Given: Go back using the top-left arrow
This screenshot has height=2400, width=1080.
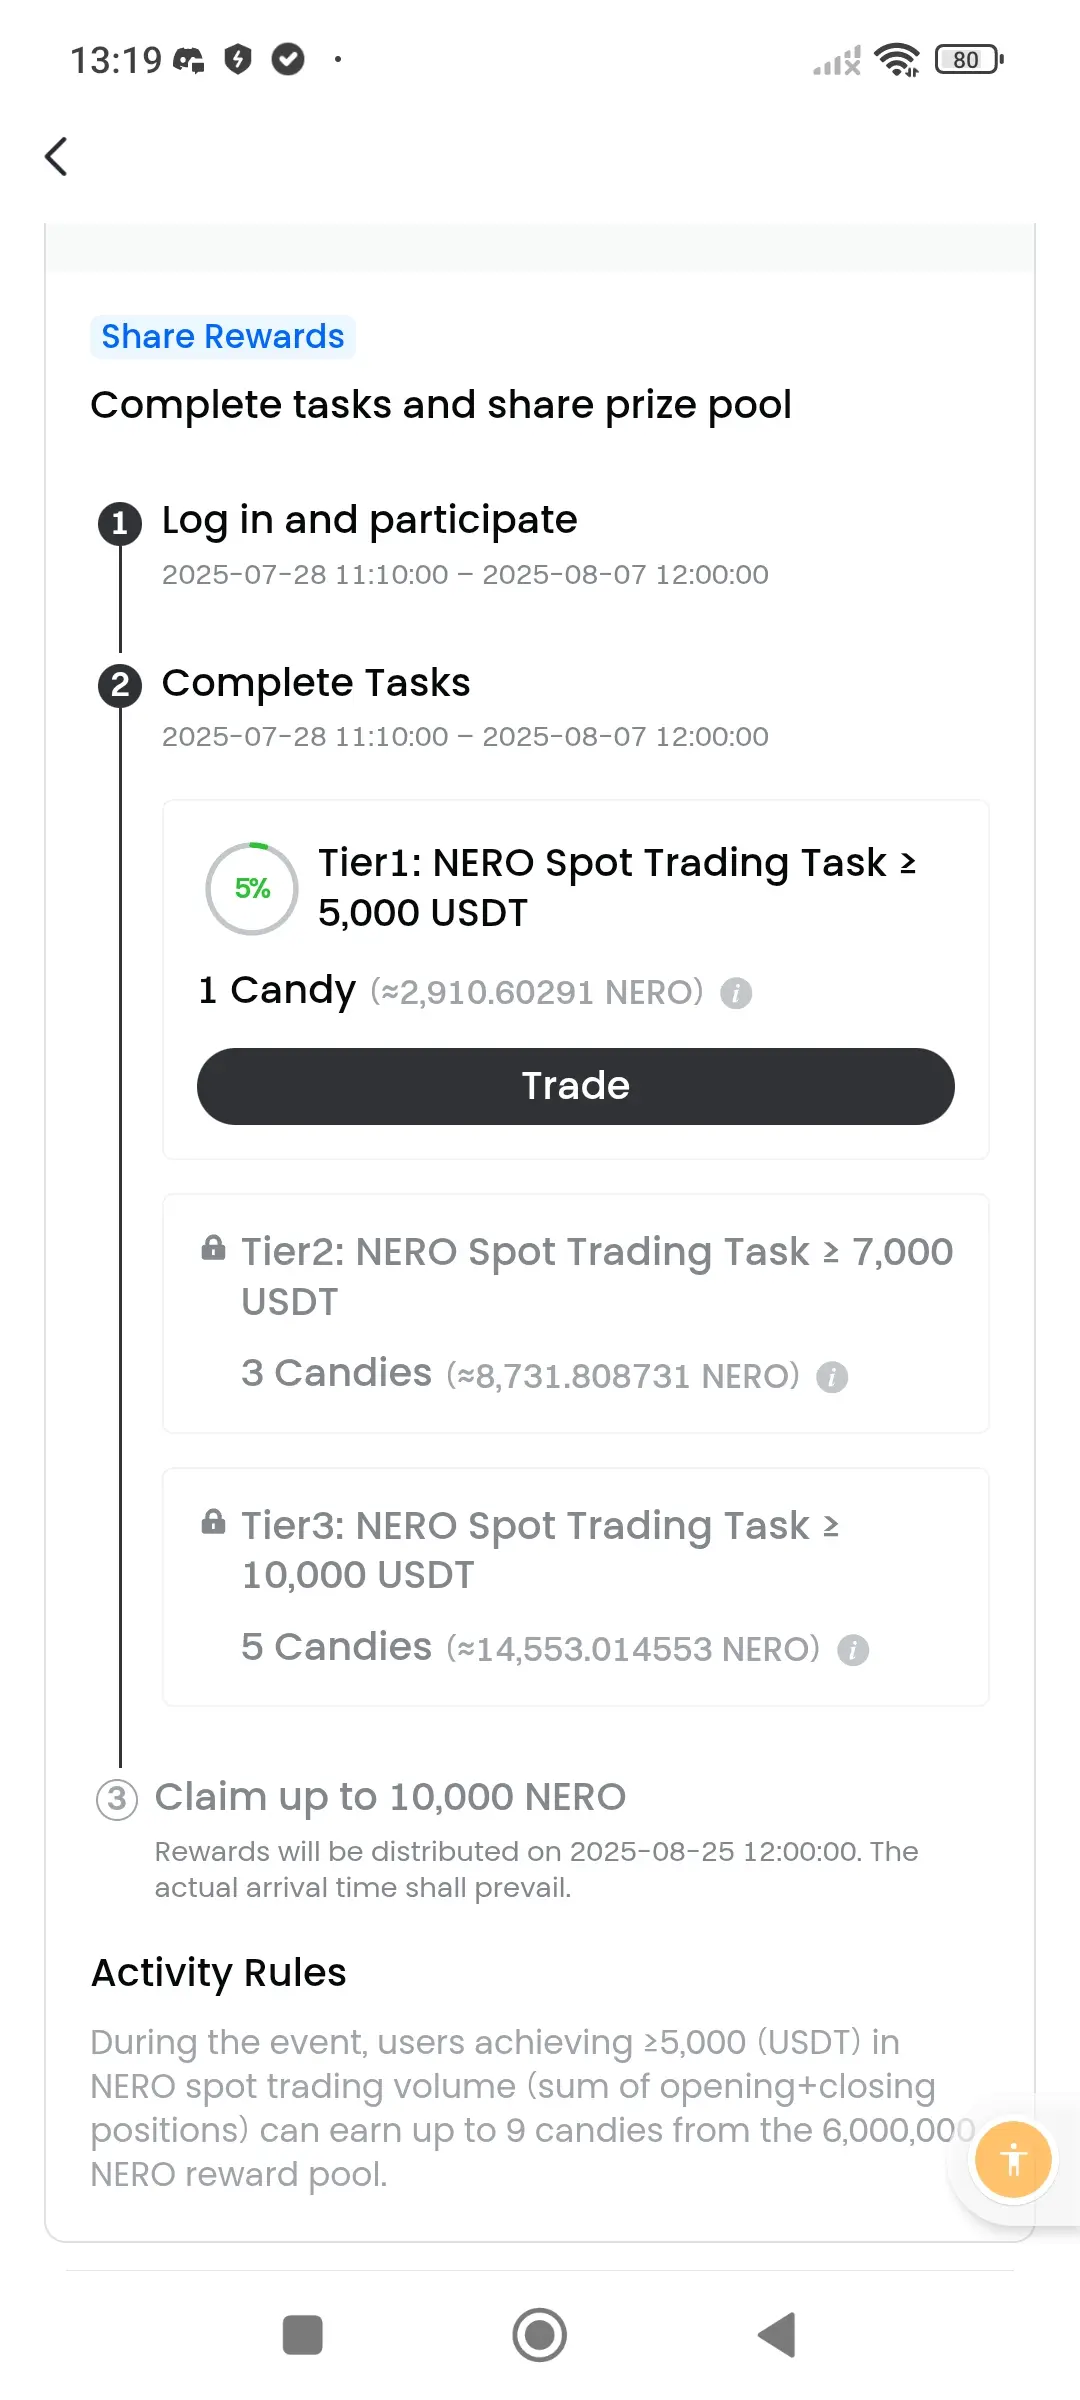Looking at the screenshot, I should tap(57, 156).
